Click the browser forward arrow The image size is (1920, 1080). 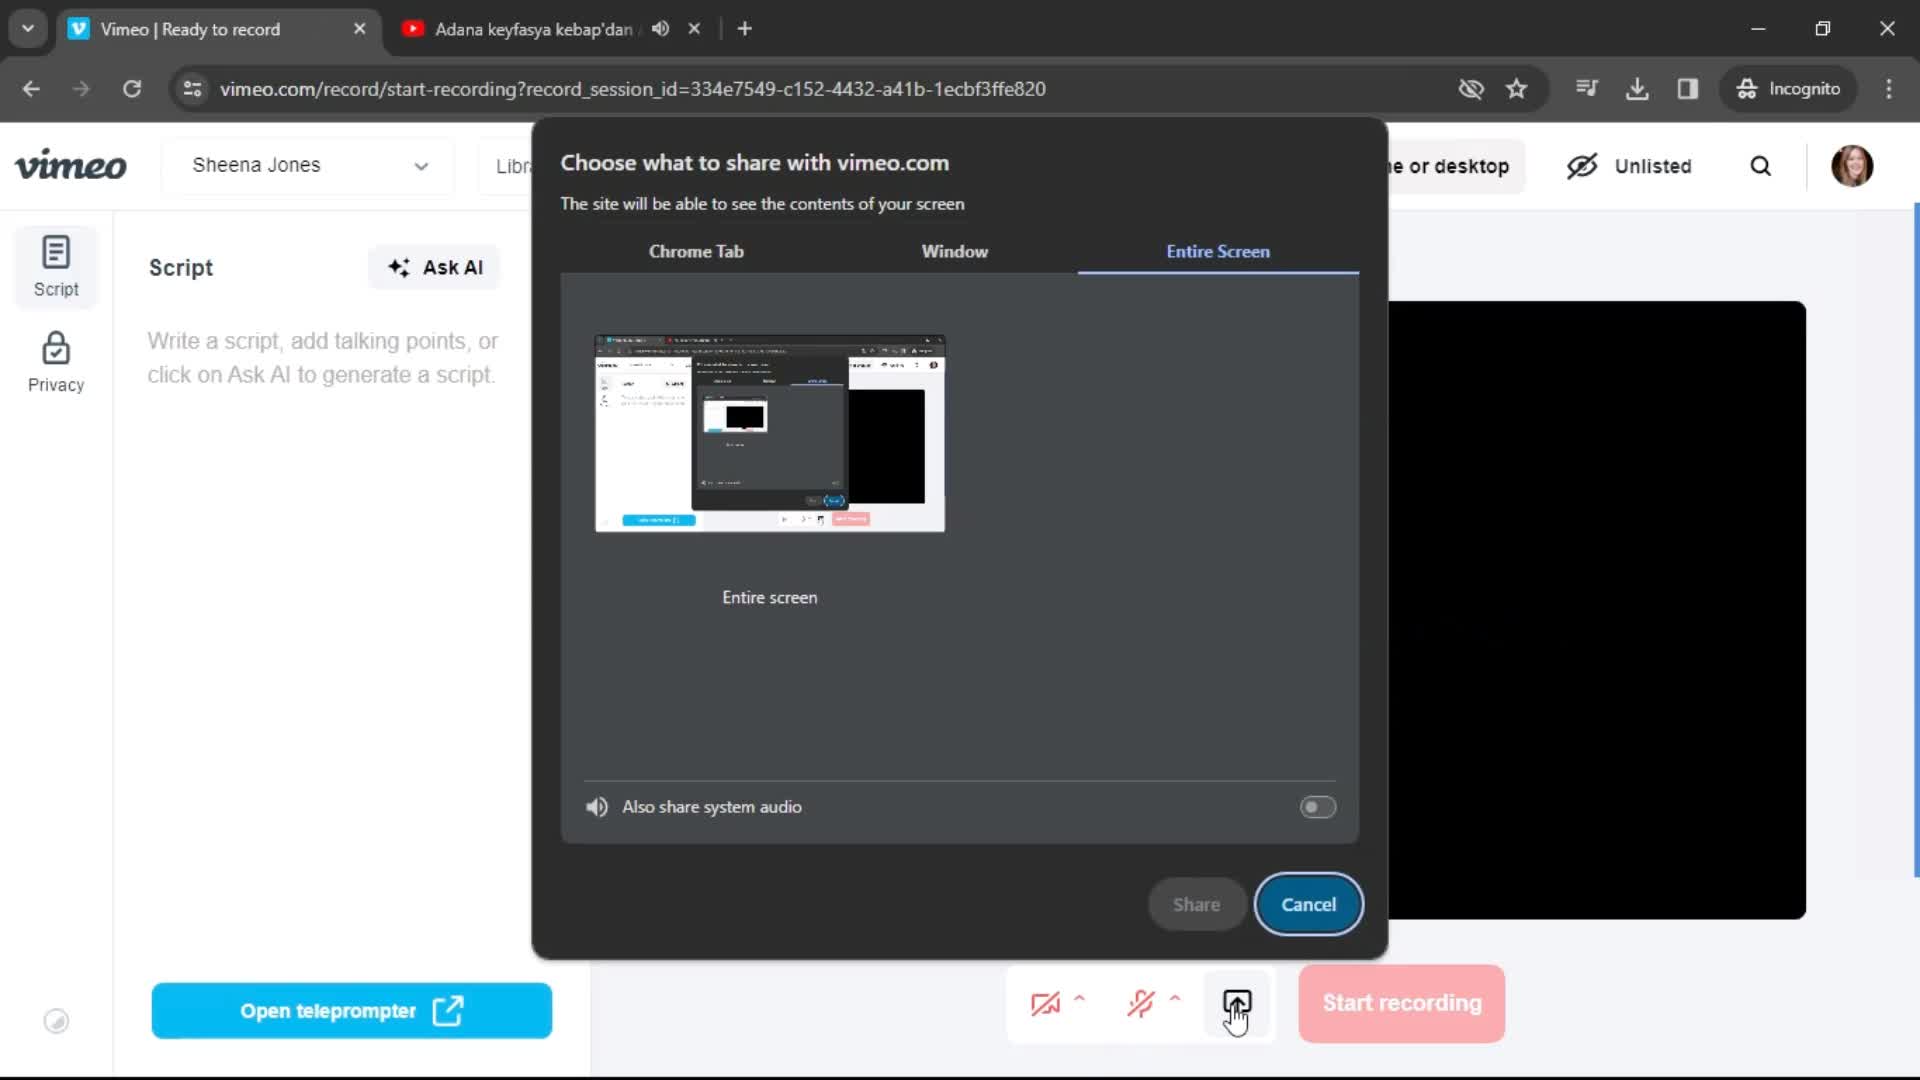[x=81, y=89]
